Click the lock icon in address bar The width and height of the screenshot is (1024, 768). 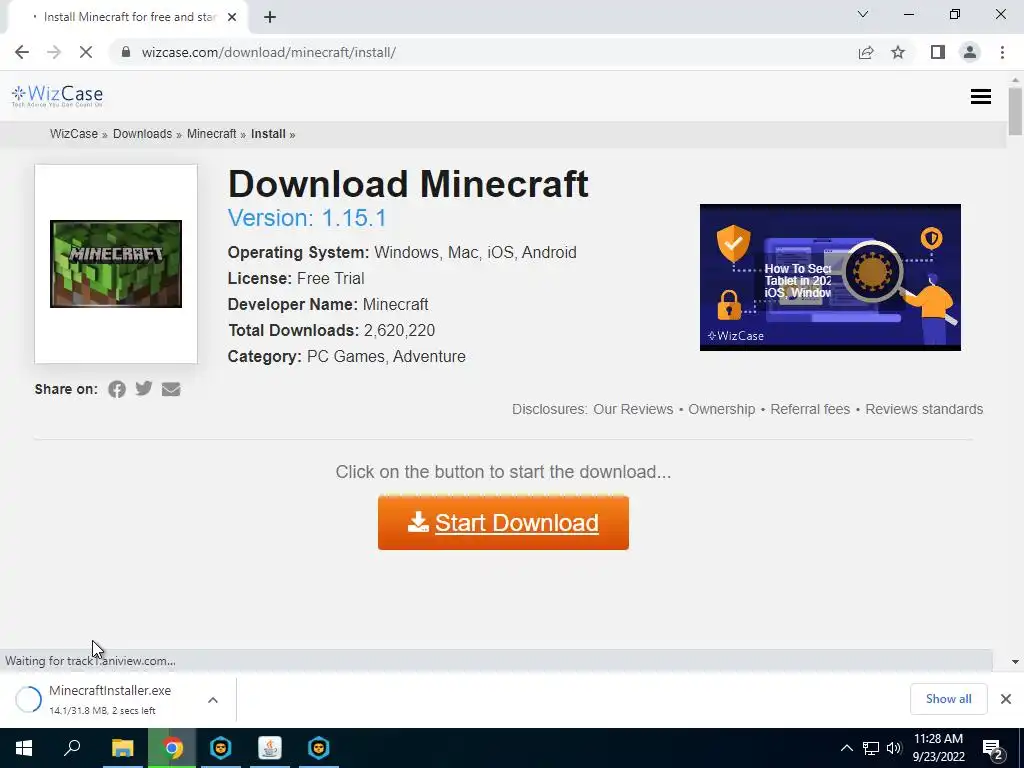127,52
